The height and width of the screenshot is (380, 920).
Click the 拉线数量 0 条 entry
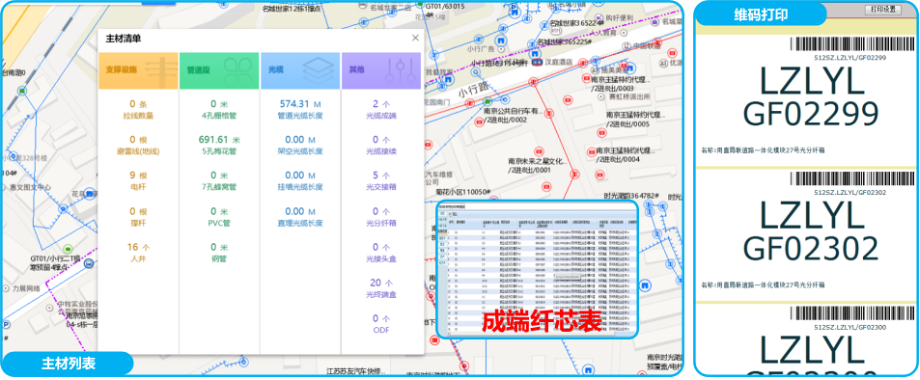pyautogui.click(x=138, y=109)
